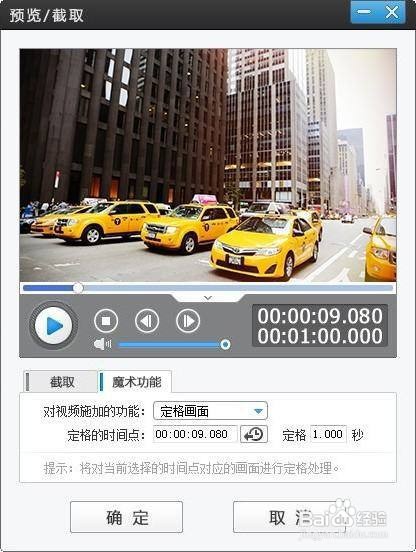This screenshot has height=552, width=416.
Task: Collapse the player controls chevron
Action: (x=208, y=298)
